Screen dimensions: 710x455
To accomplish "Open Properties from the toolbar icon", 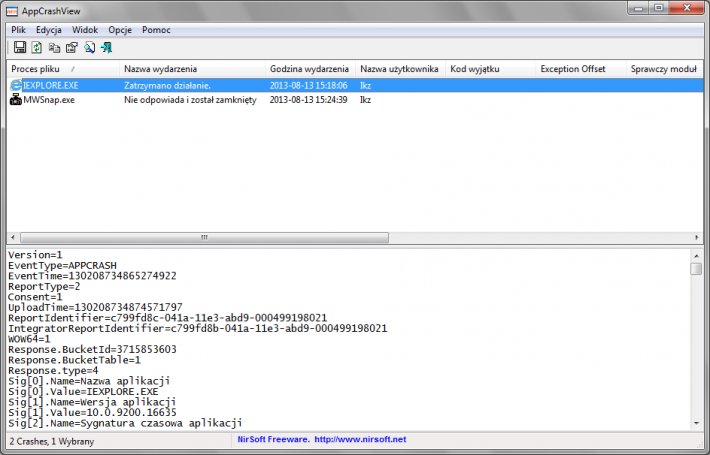I will coord(72,48).
